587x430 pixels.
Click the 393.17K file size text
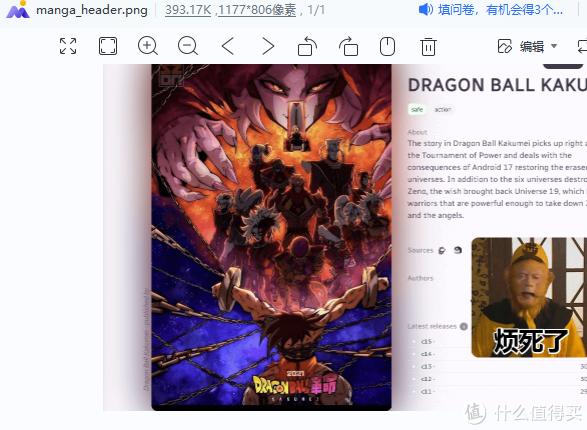click(188, 10)
